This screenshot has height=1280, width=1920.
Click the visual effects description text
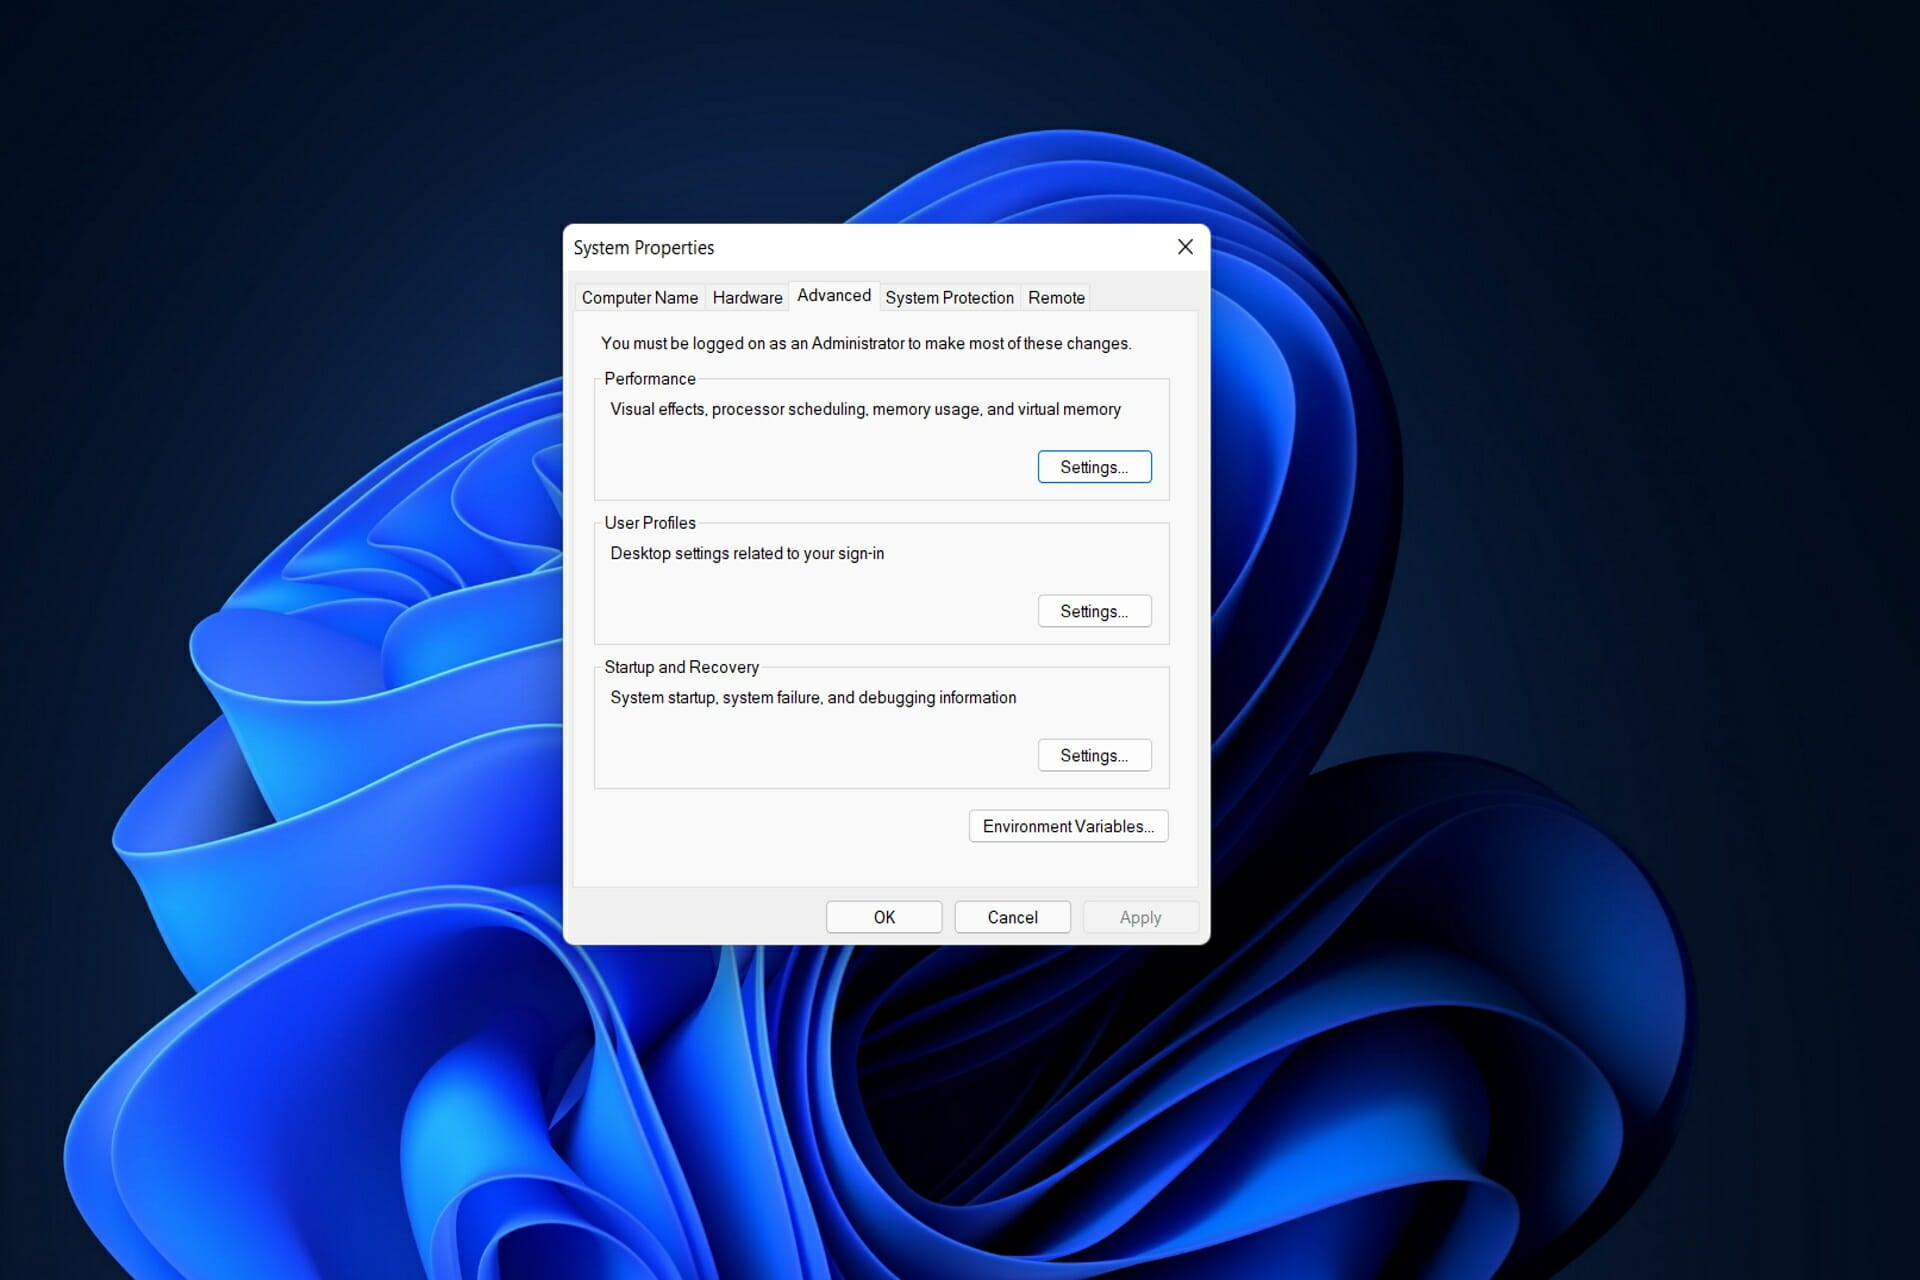[866, 409]
